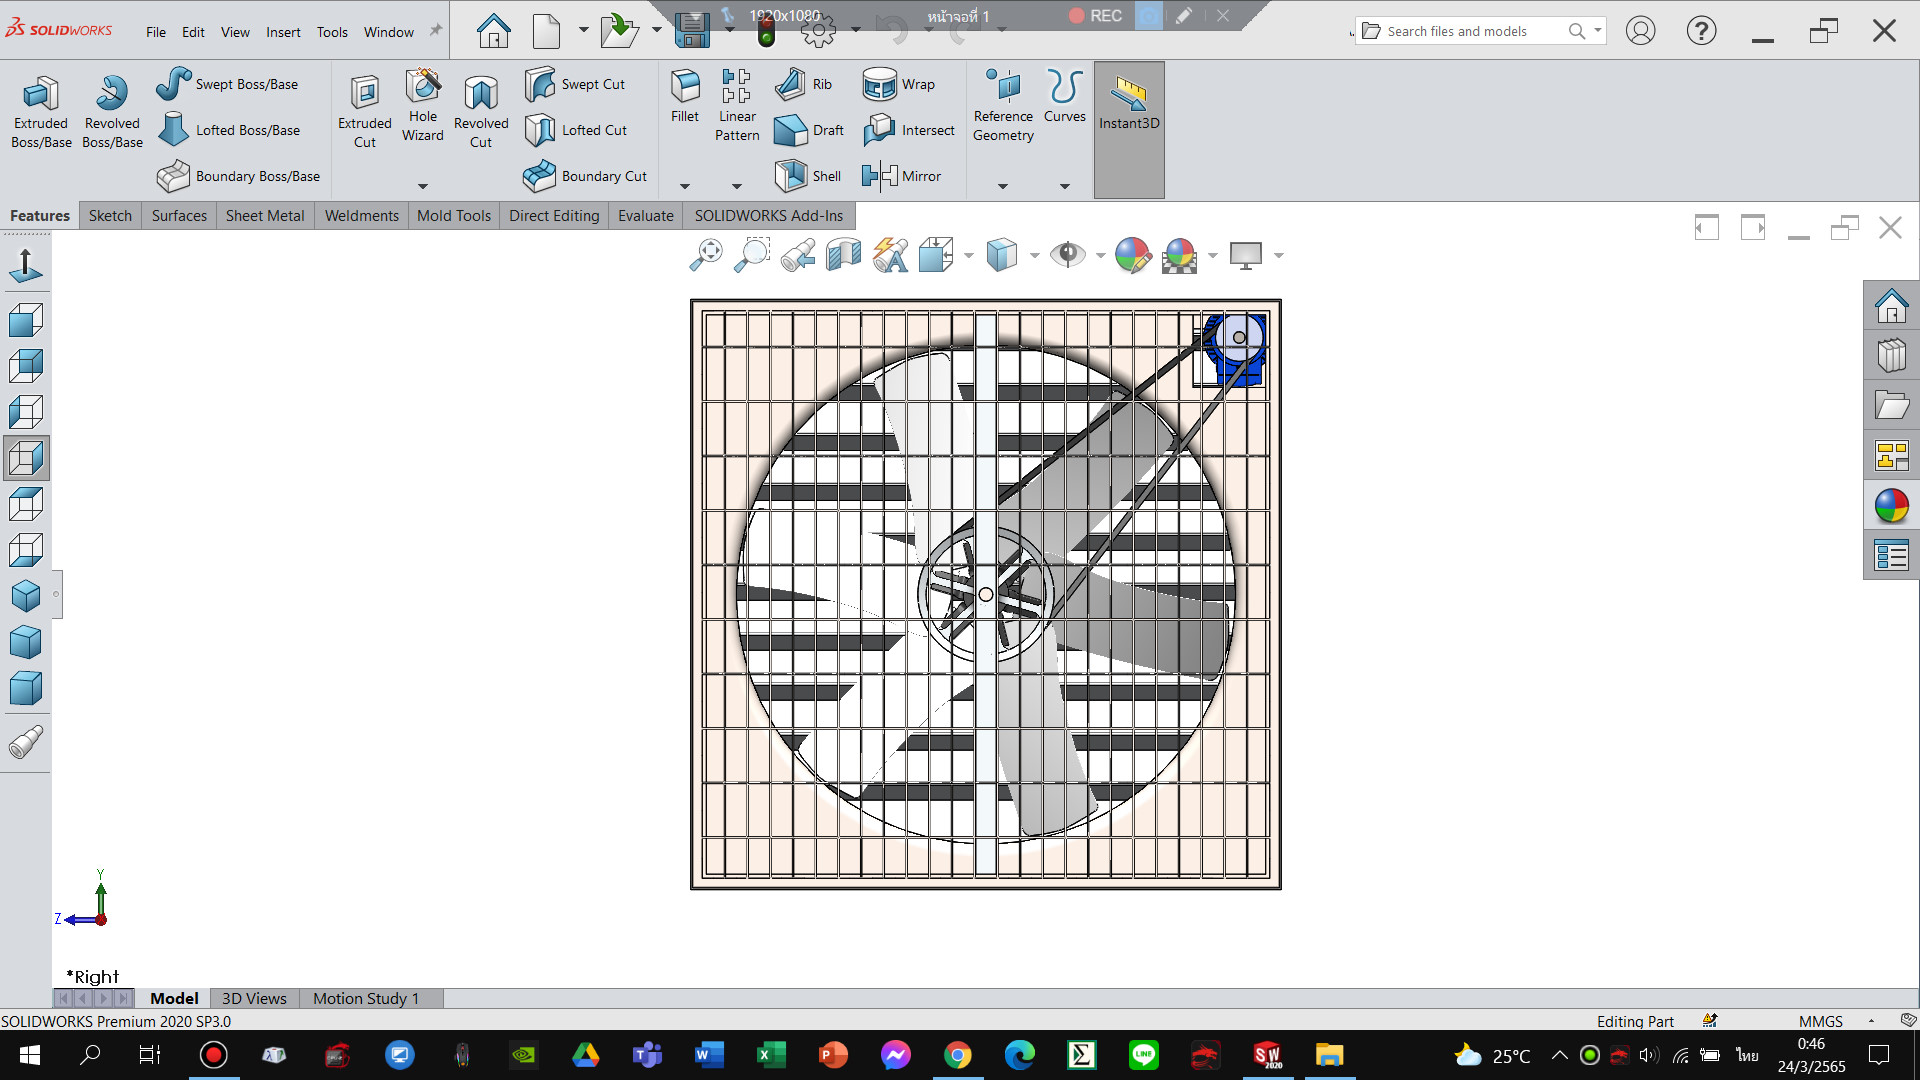The image size is (1920, 1080).
Task: Switch to the Sketch tab
Action: [110, 215]
